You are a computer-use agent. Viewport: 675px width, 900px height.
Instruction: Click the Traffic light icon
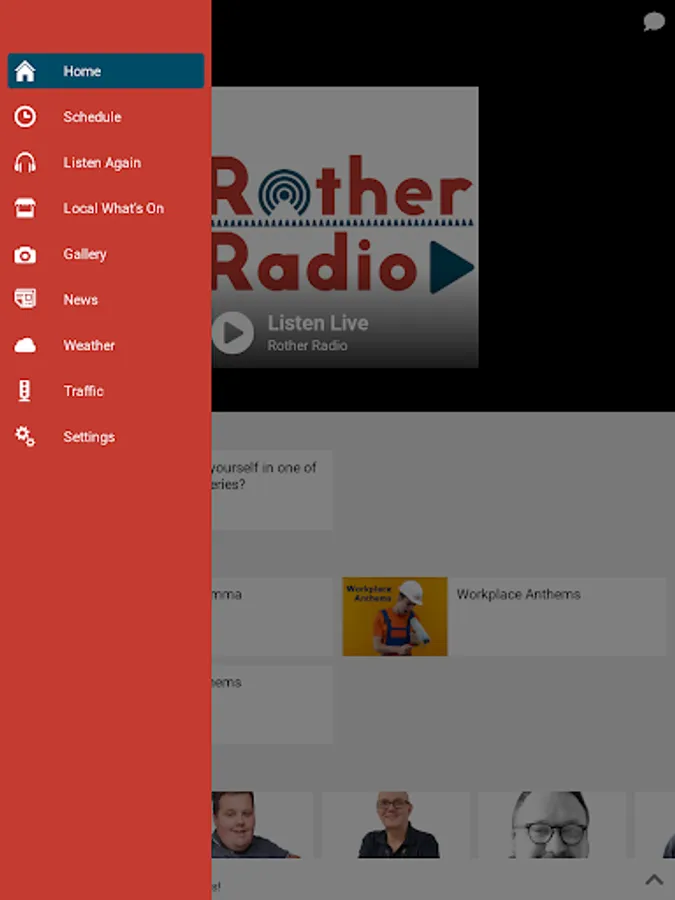[x=25, y=391]
